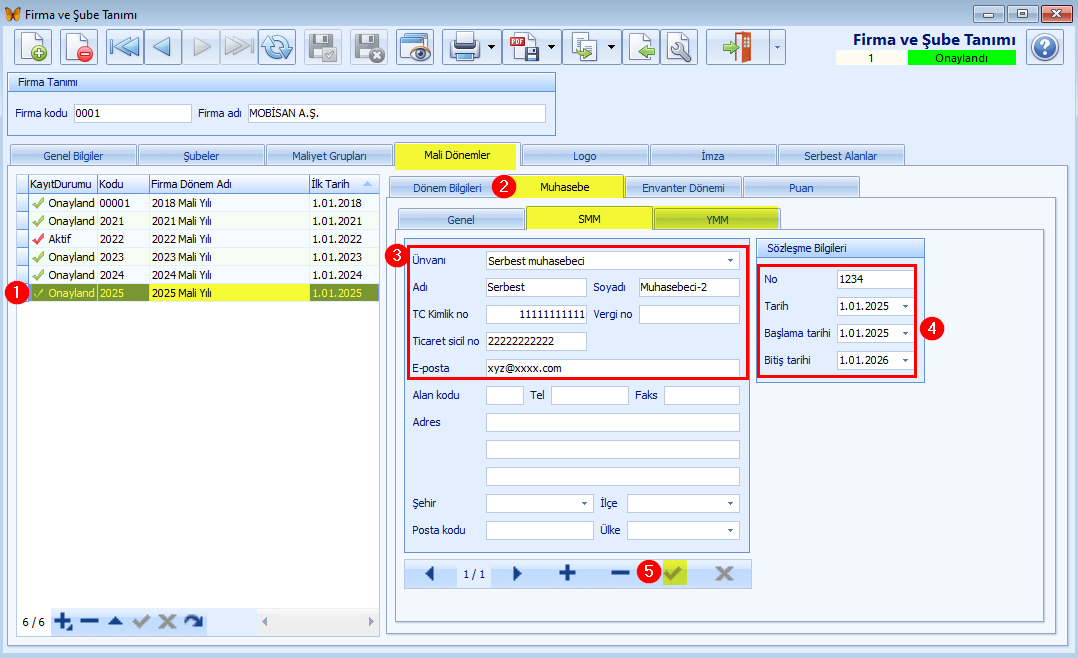The width and height of the screenshot is (1078, 658).
Task: Click the refresh arrow in grid navigator
Action: point(194,622)
